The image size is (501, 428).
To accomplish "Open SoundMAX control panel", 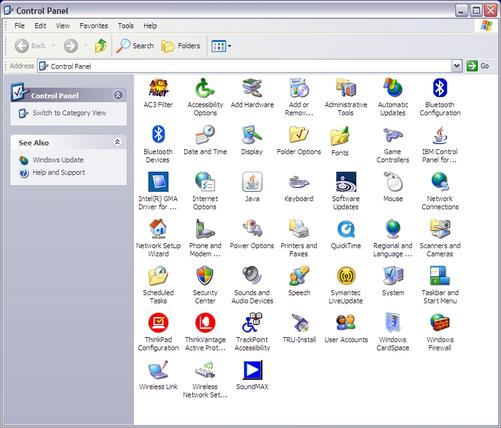I will (252, 375).
